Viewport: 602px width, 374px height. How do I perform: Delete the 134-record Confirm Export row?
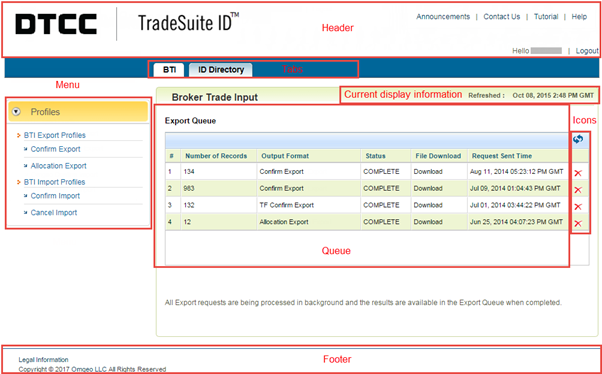click(578, 173)
